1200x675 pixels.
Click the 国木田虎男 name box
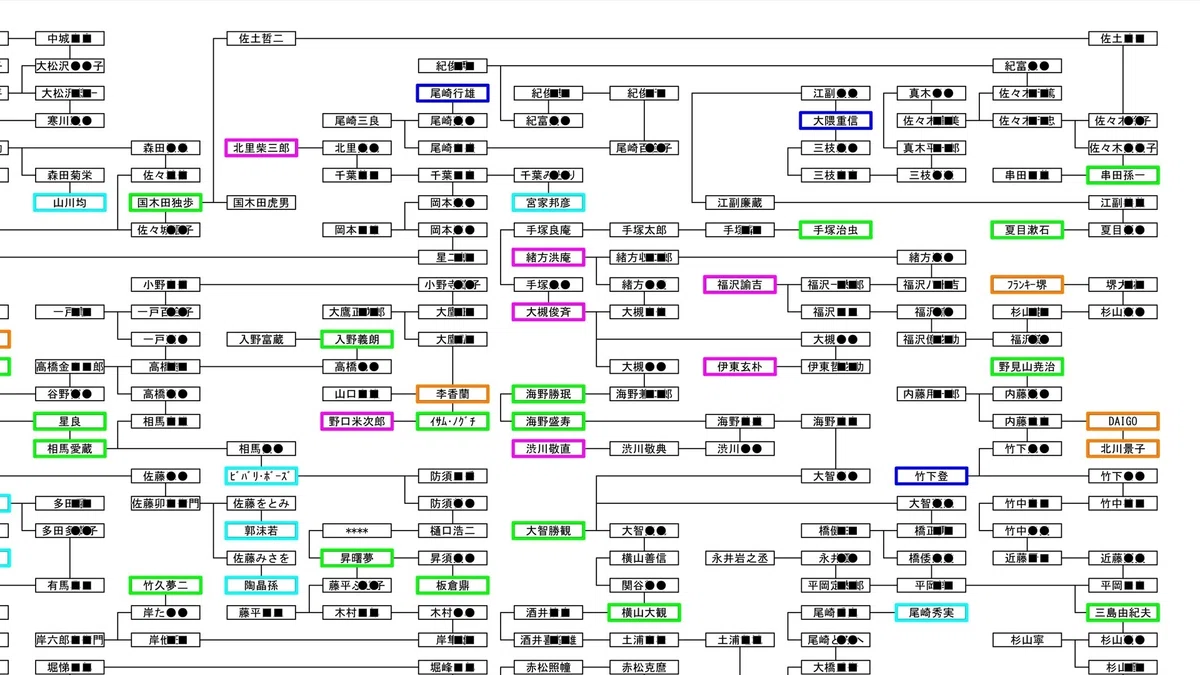click(261, 202)
